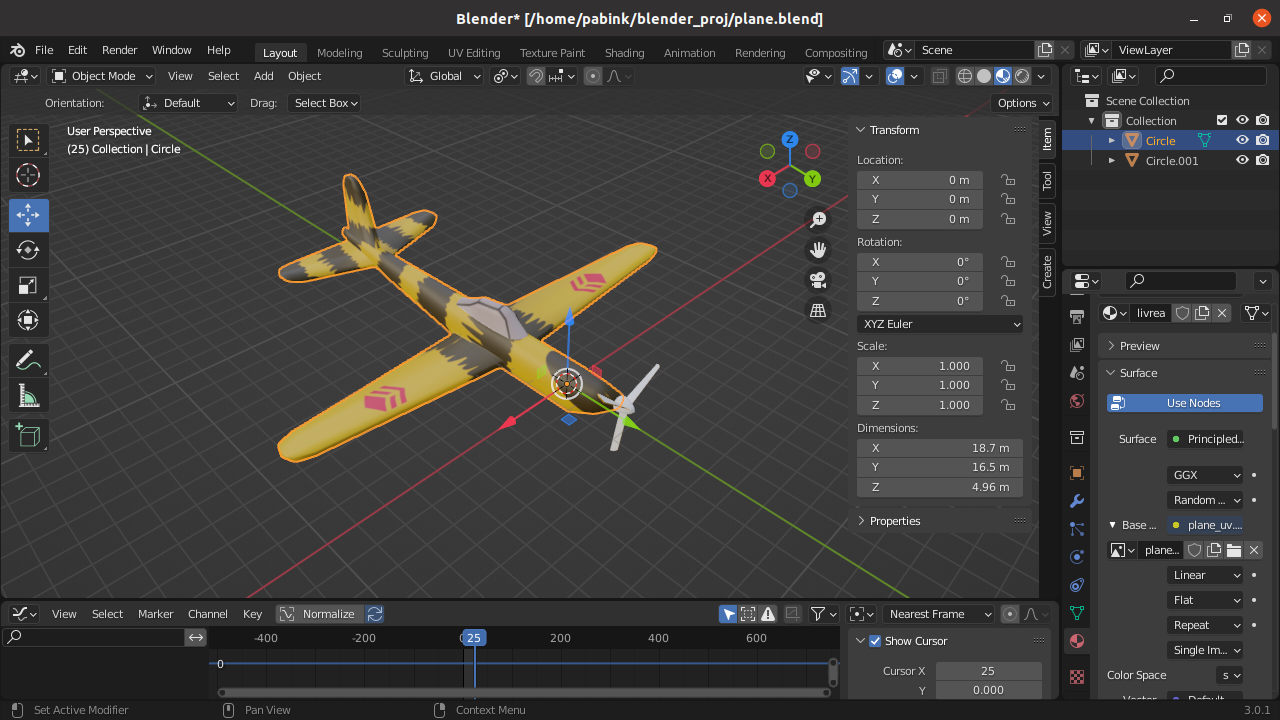Switch to wireframe viewport shading

(x=965, y=76)
